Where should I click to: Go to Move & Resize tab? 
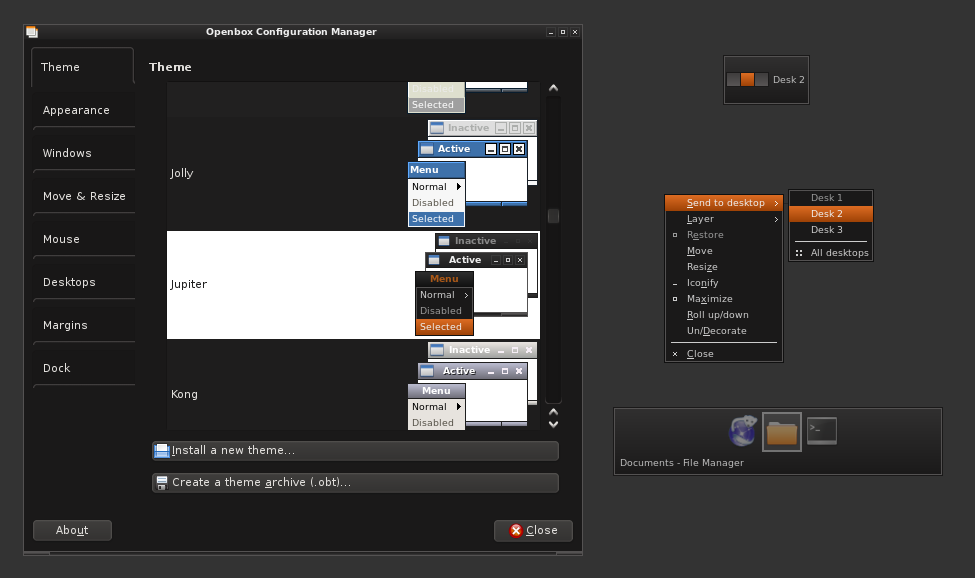pyautogui.click(x=84, y=196)
